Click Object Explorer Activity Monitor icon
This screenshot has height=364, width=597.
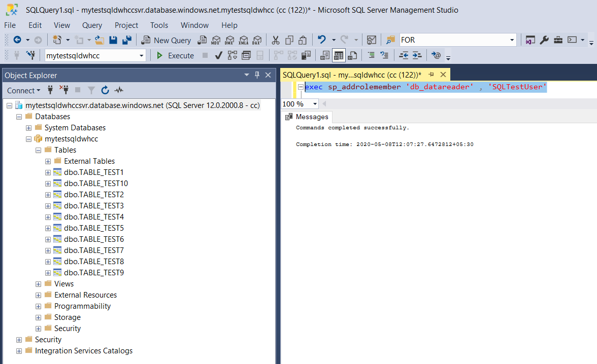(x=119, y=90)
